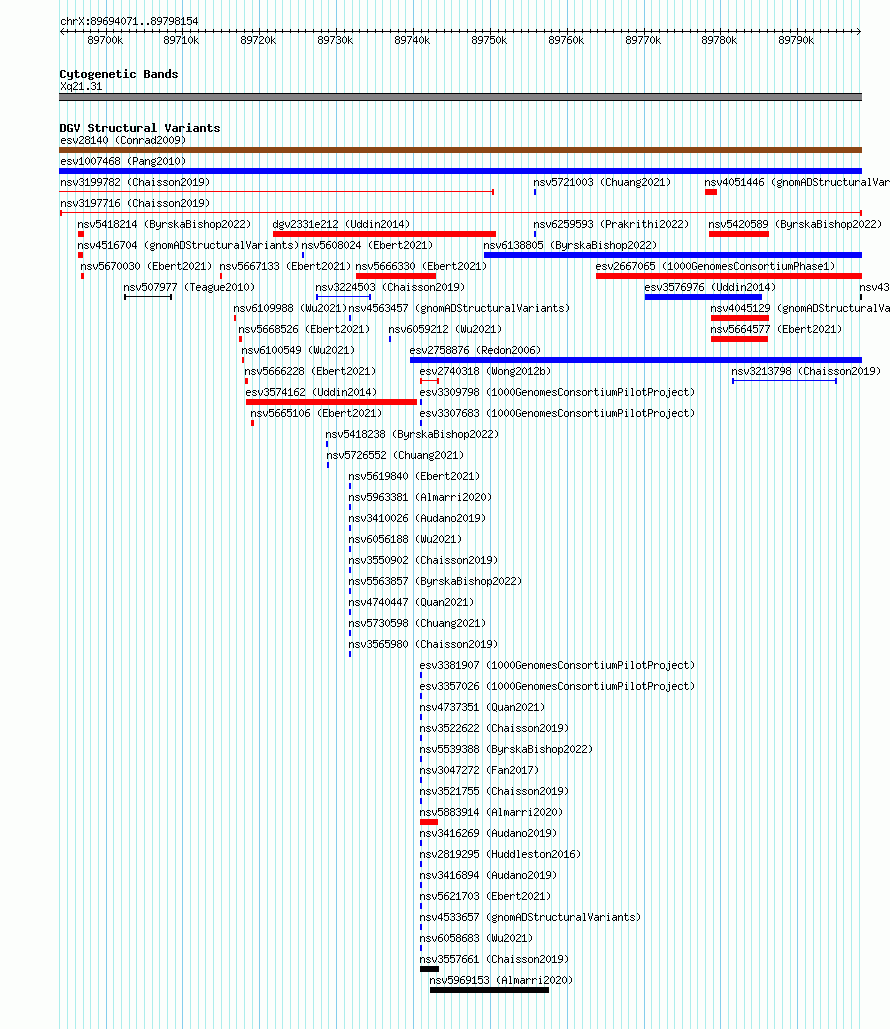Click esv3576976 (Uddin2014) label
The height and width of the screenshot is (1029, 890).
(x=710, y=287)
